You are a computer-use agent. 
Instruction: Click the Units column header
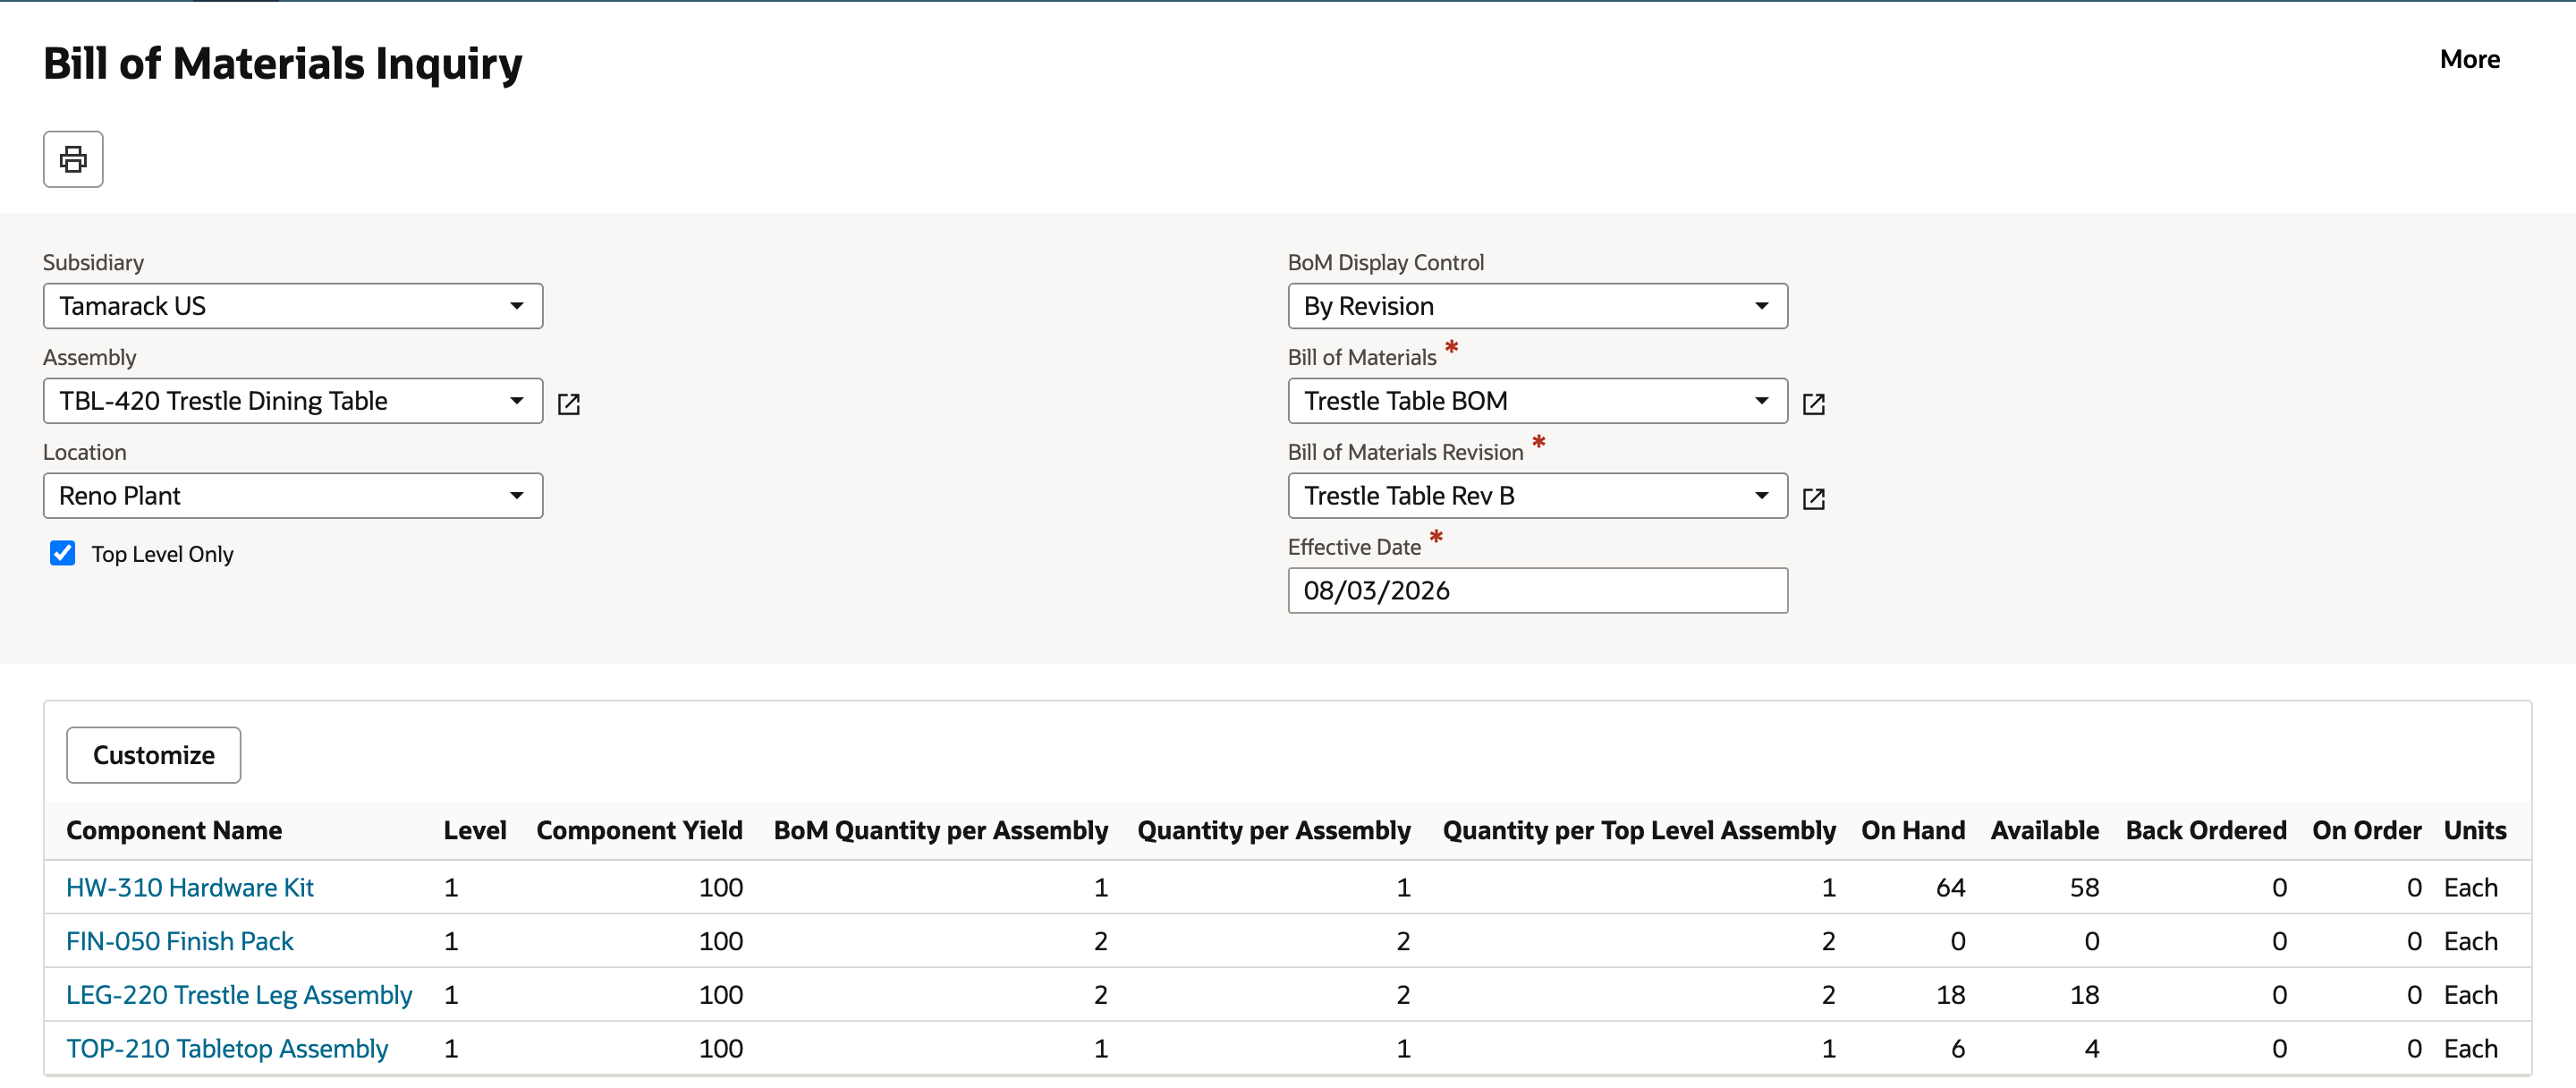tap(2475, 830)
